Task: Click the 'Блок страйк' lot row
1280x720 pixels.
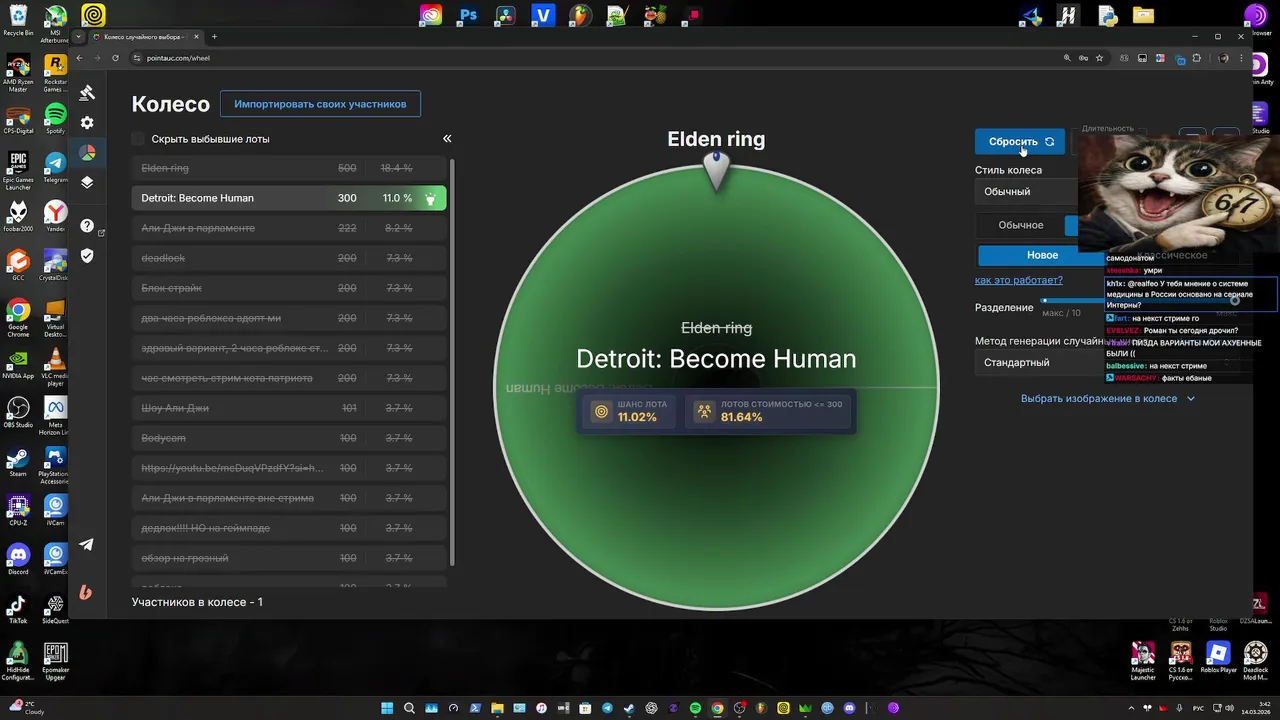Action: tap(289, 288)
